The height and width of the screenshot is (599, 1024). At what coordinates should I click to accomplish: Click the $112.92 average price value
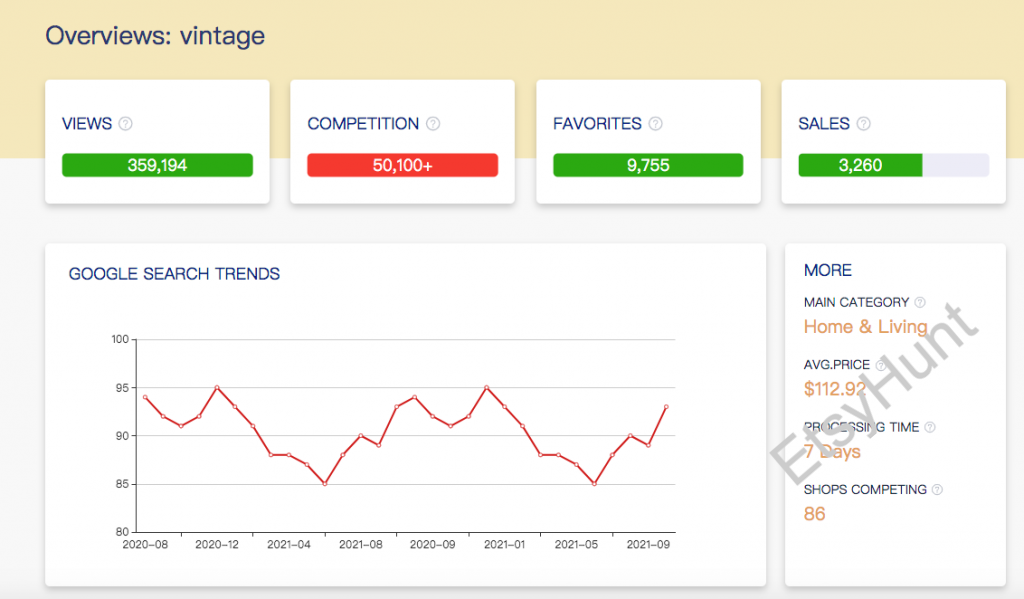[835, 389]
